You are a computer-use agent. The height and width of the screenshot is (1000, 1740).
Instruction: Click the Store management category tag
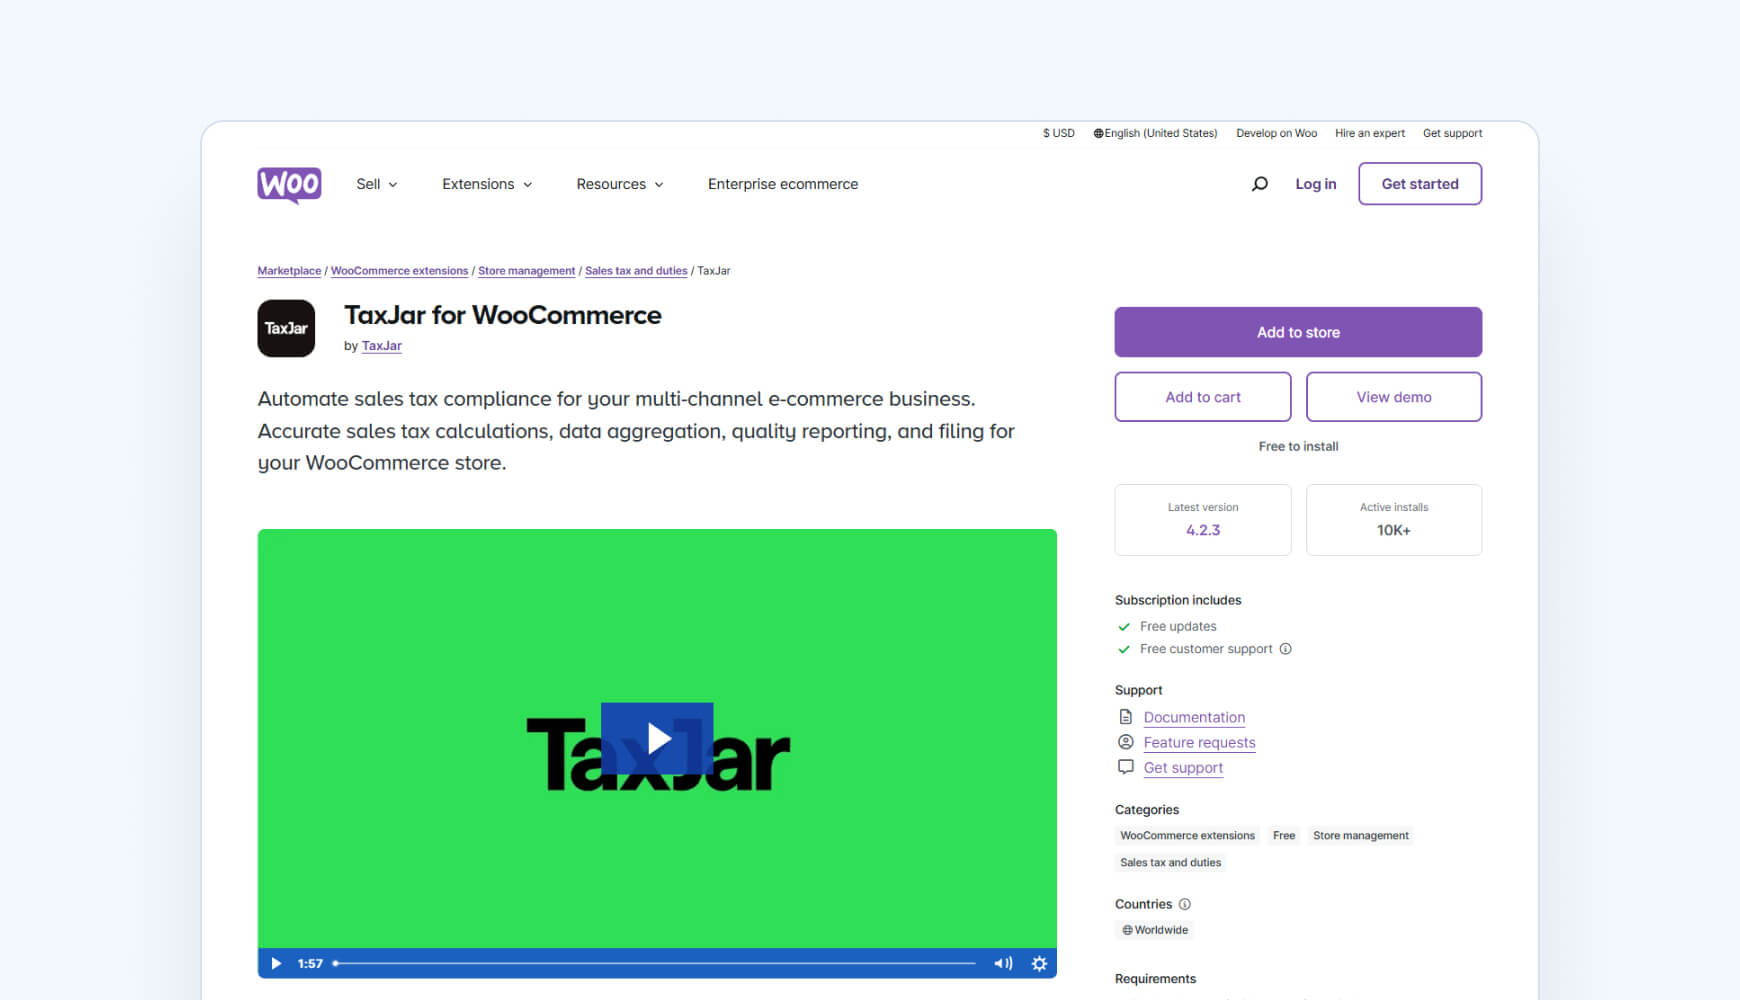[1360, 836]
